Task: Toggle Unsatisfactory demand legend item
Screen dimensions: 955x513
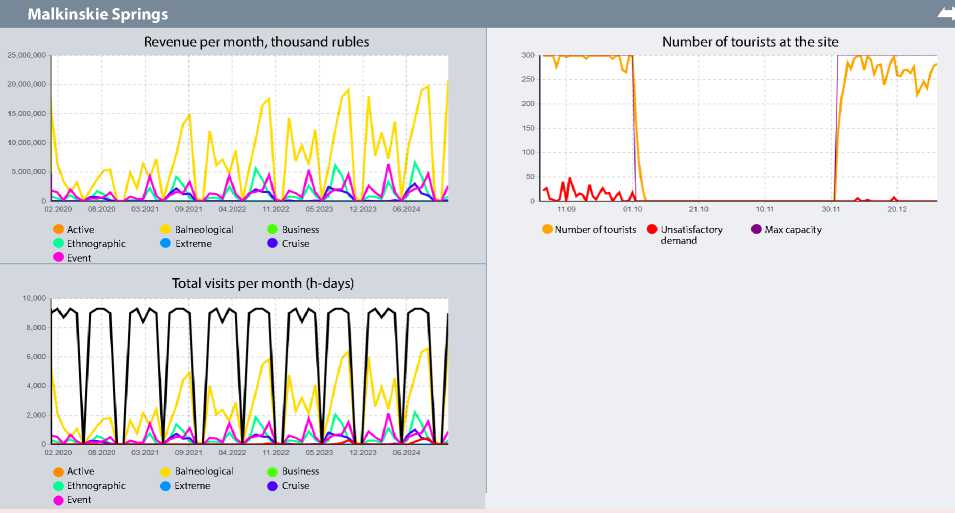Action: pos(685,235)
